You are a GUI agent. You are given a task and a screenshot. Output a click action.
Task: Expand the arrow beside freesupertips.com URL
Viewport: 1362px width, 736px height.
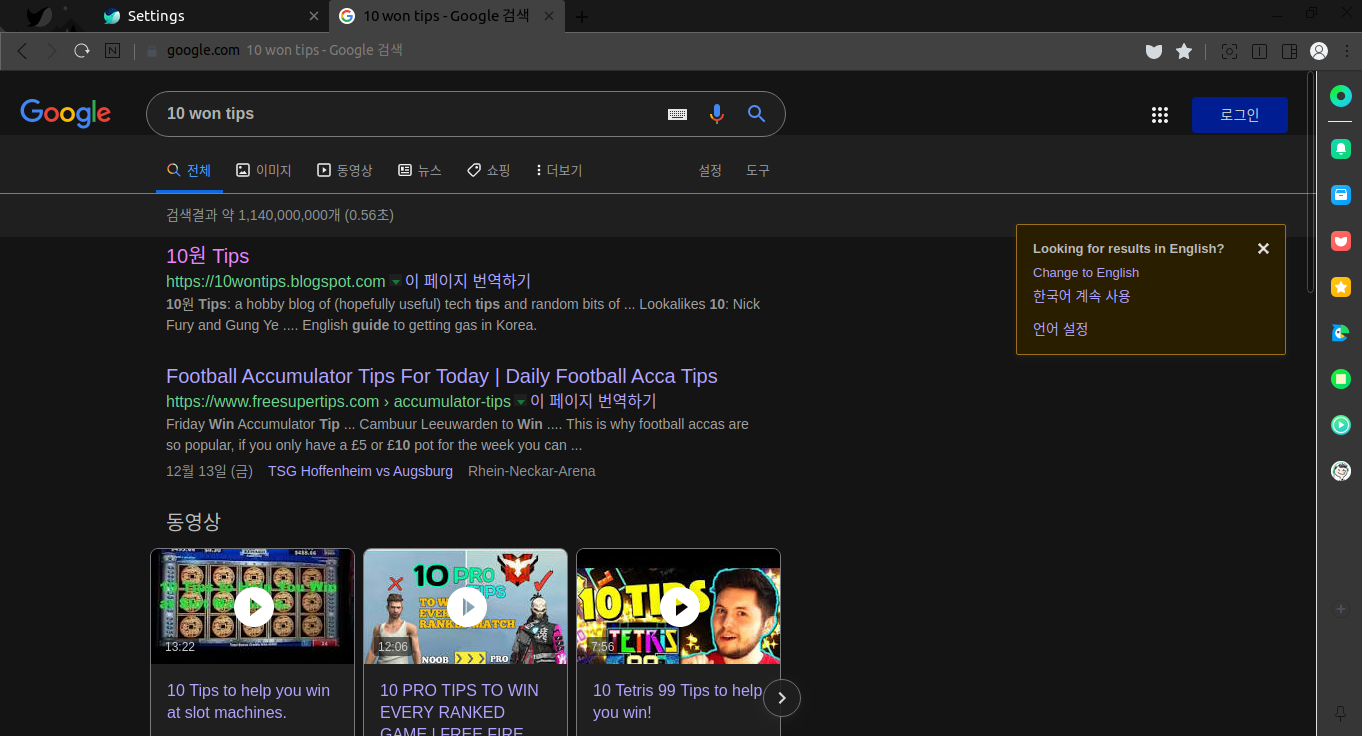(520, 402)
